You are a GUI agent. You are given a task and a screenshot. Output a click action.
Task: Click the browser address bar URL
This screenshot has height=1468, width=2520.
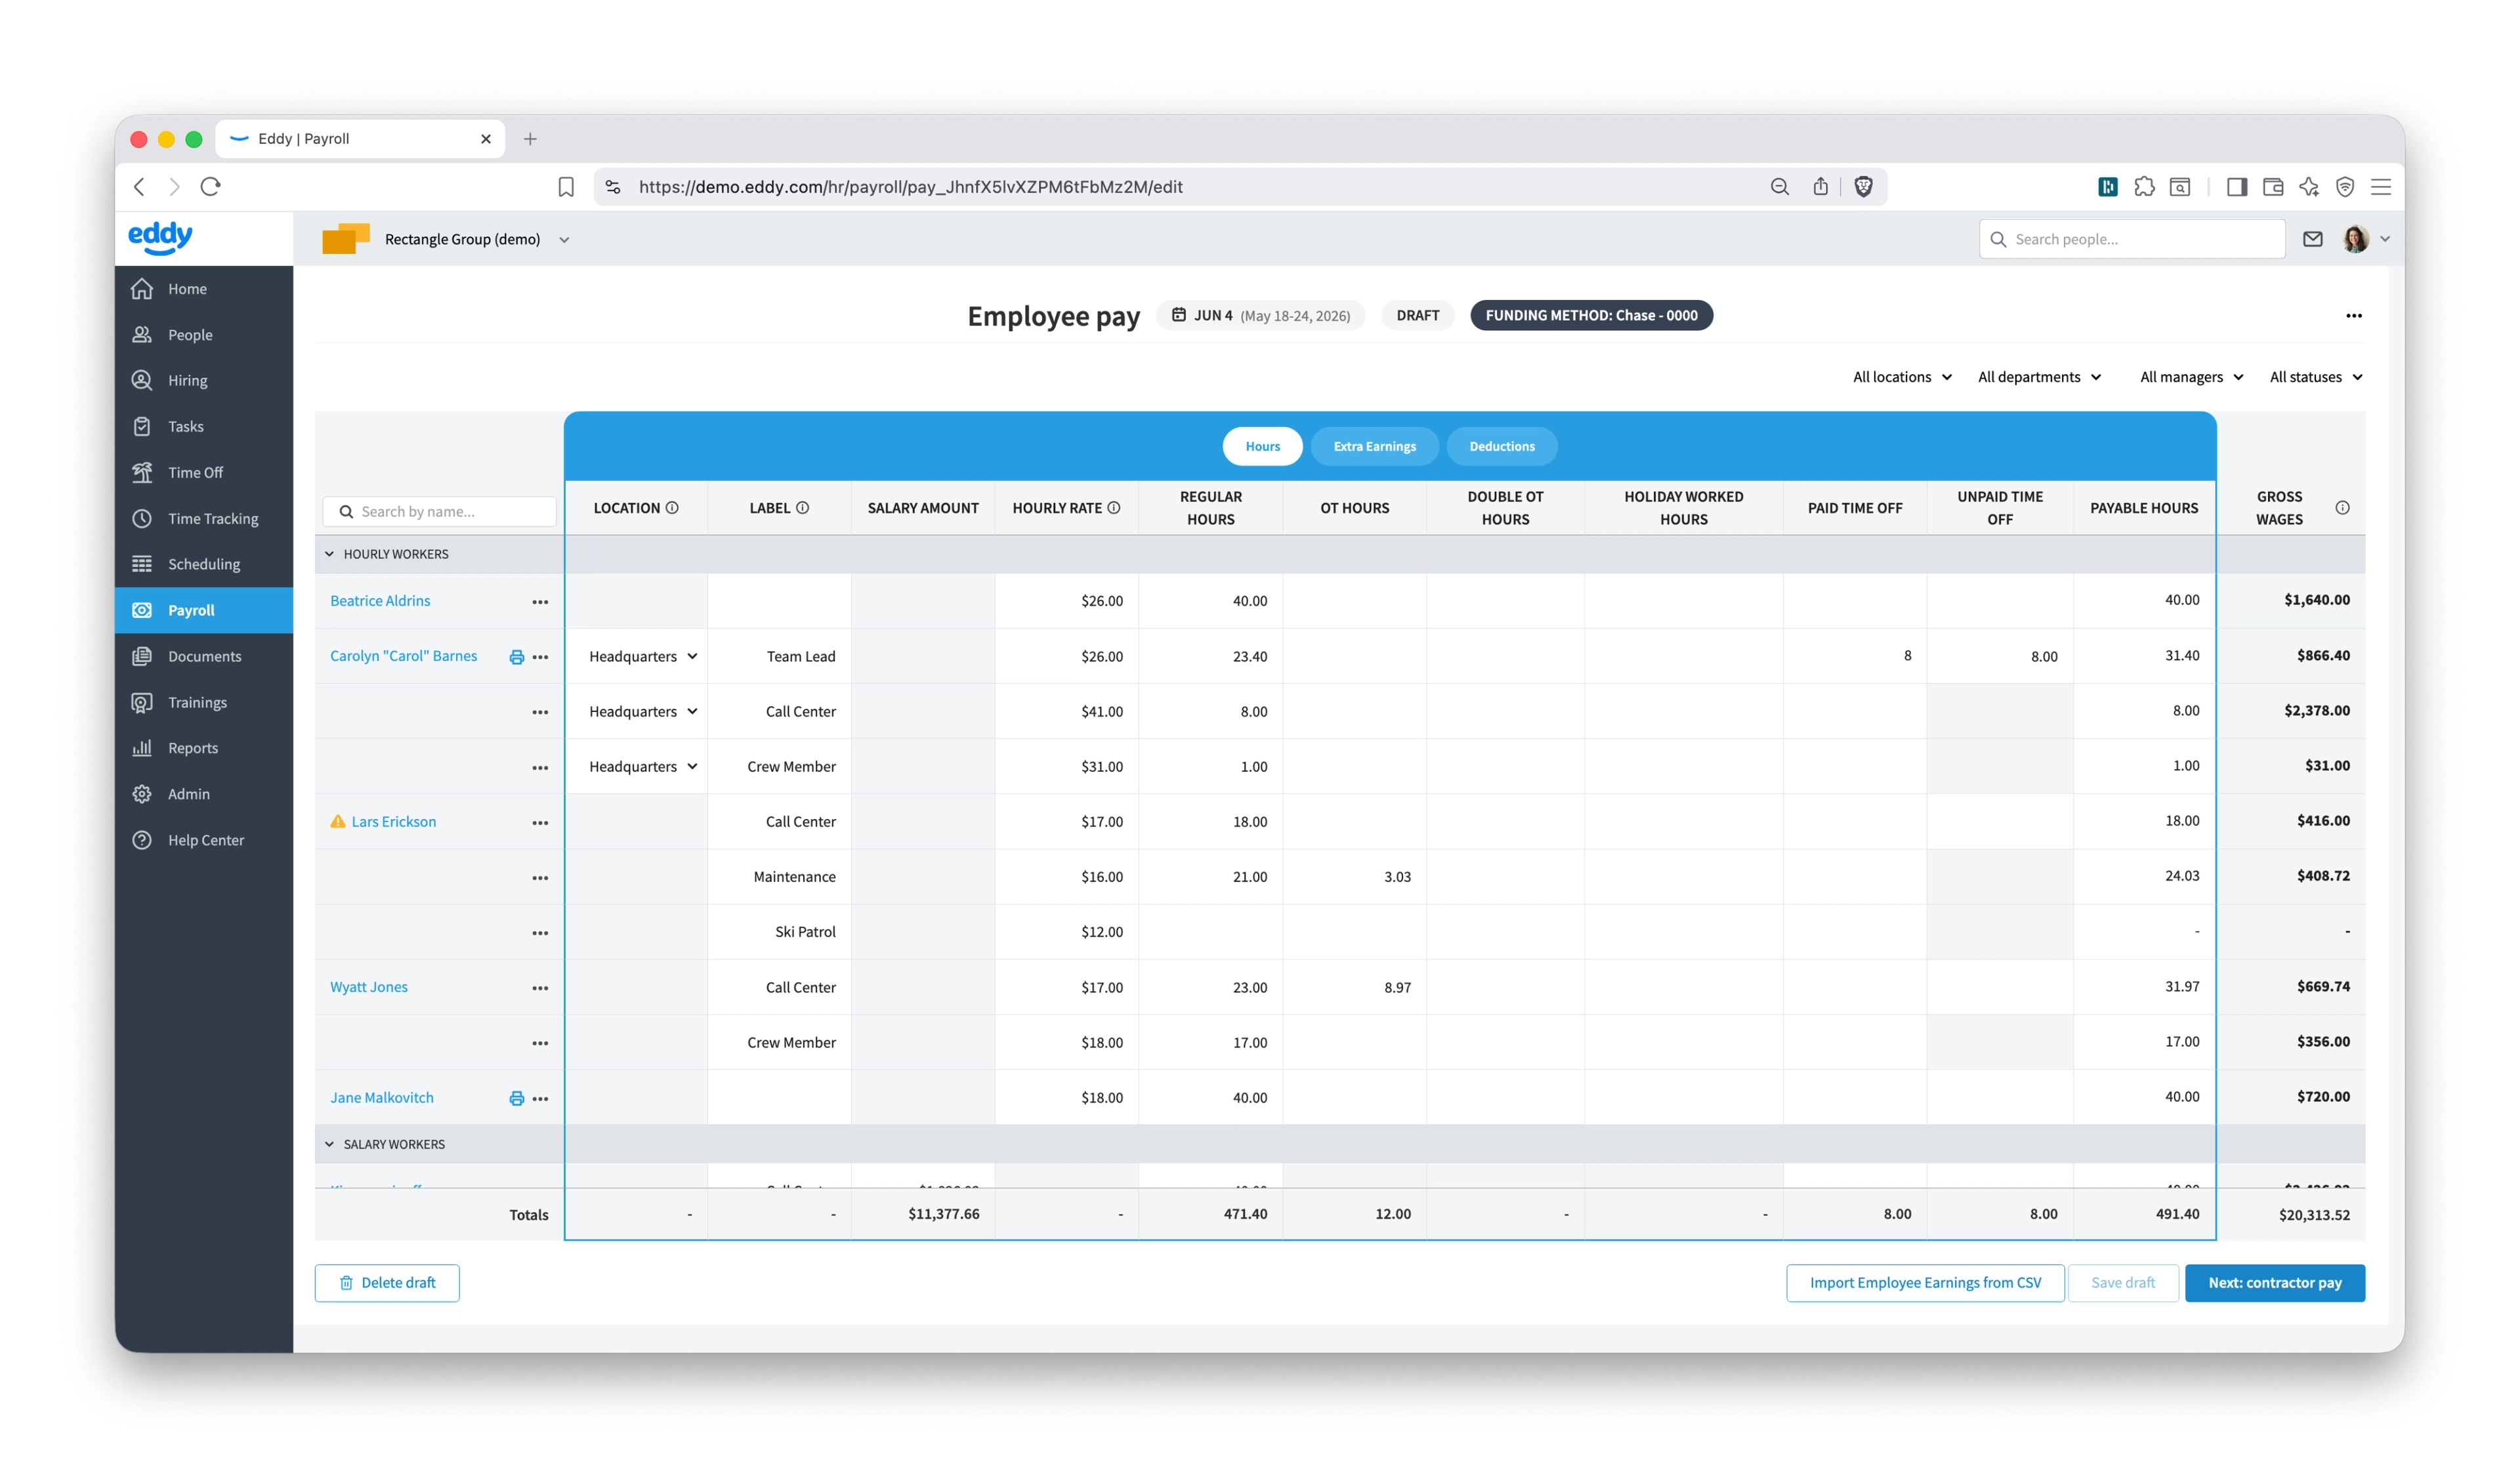[910, 187]
